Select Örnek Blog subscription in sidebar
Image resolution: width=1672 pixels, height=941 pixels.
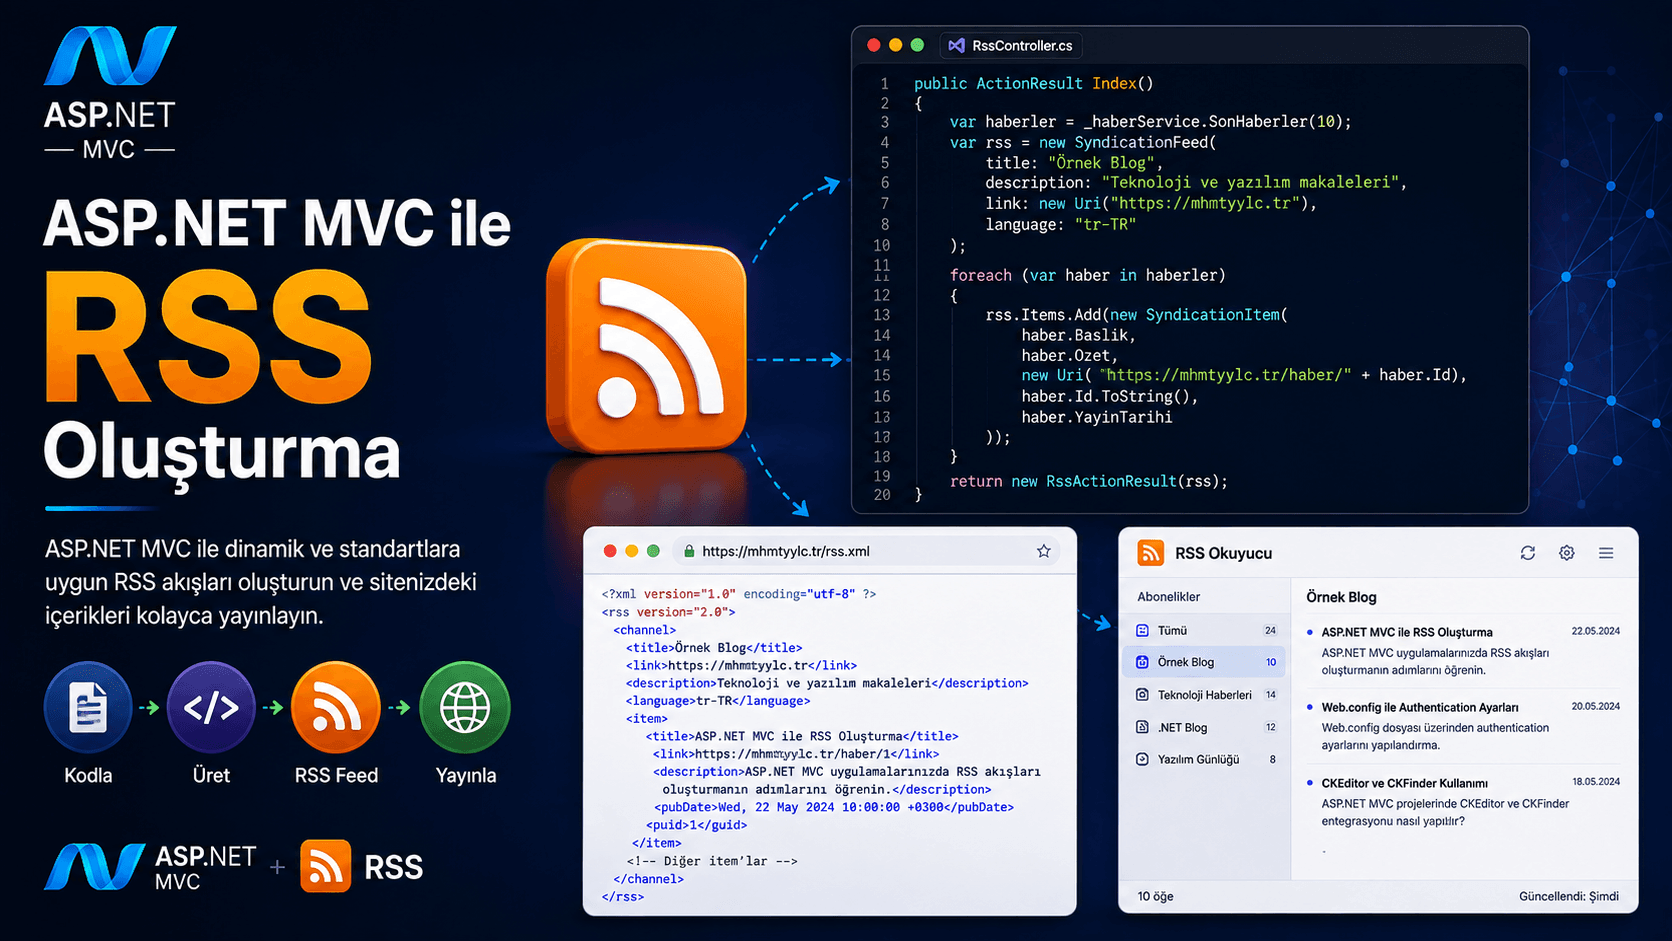tap(1206, 662)
